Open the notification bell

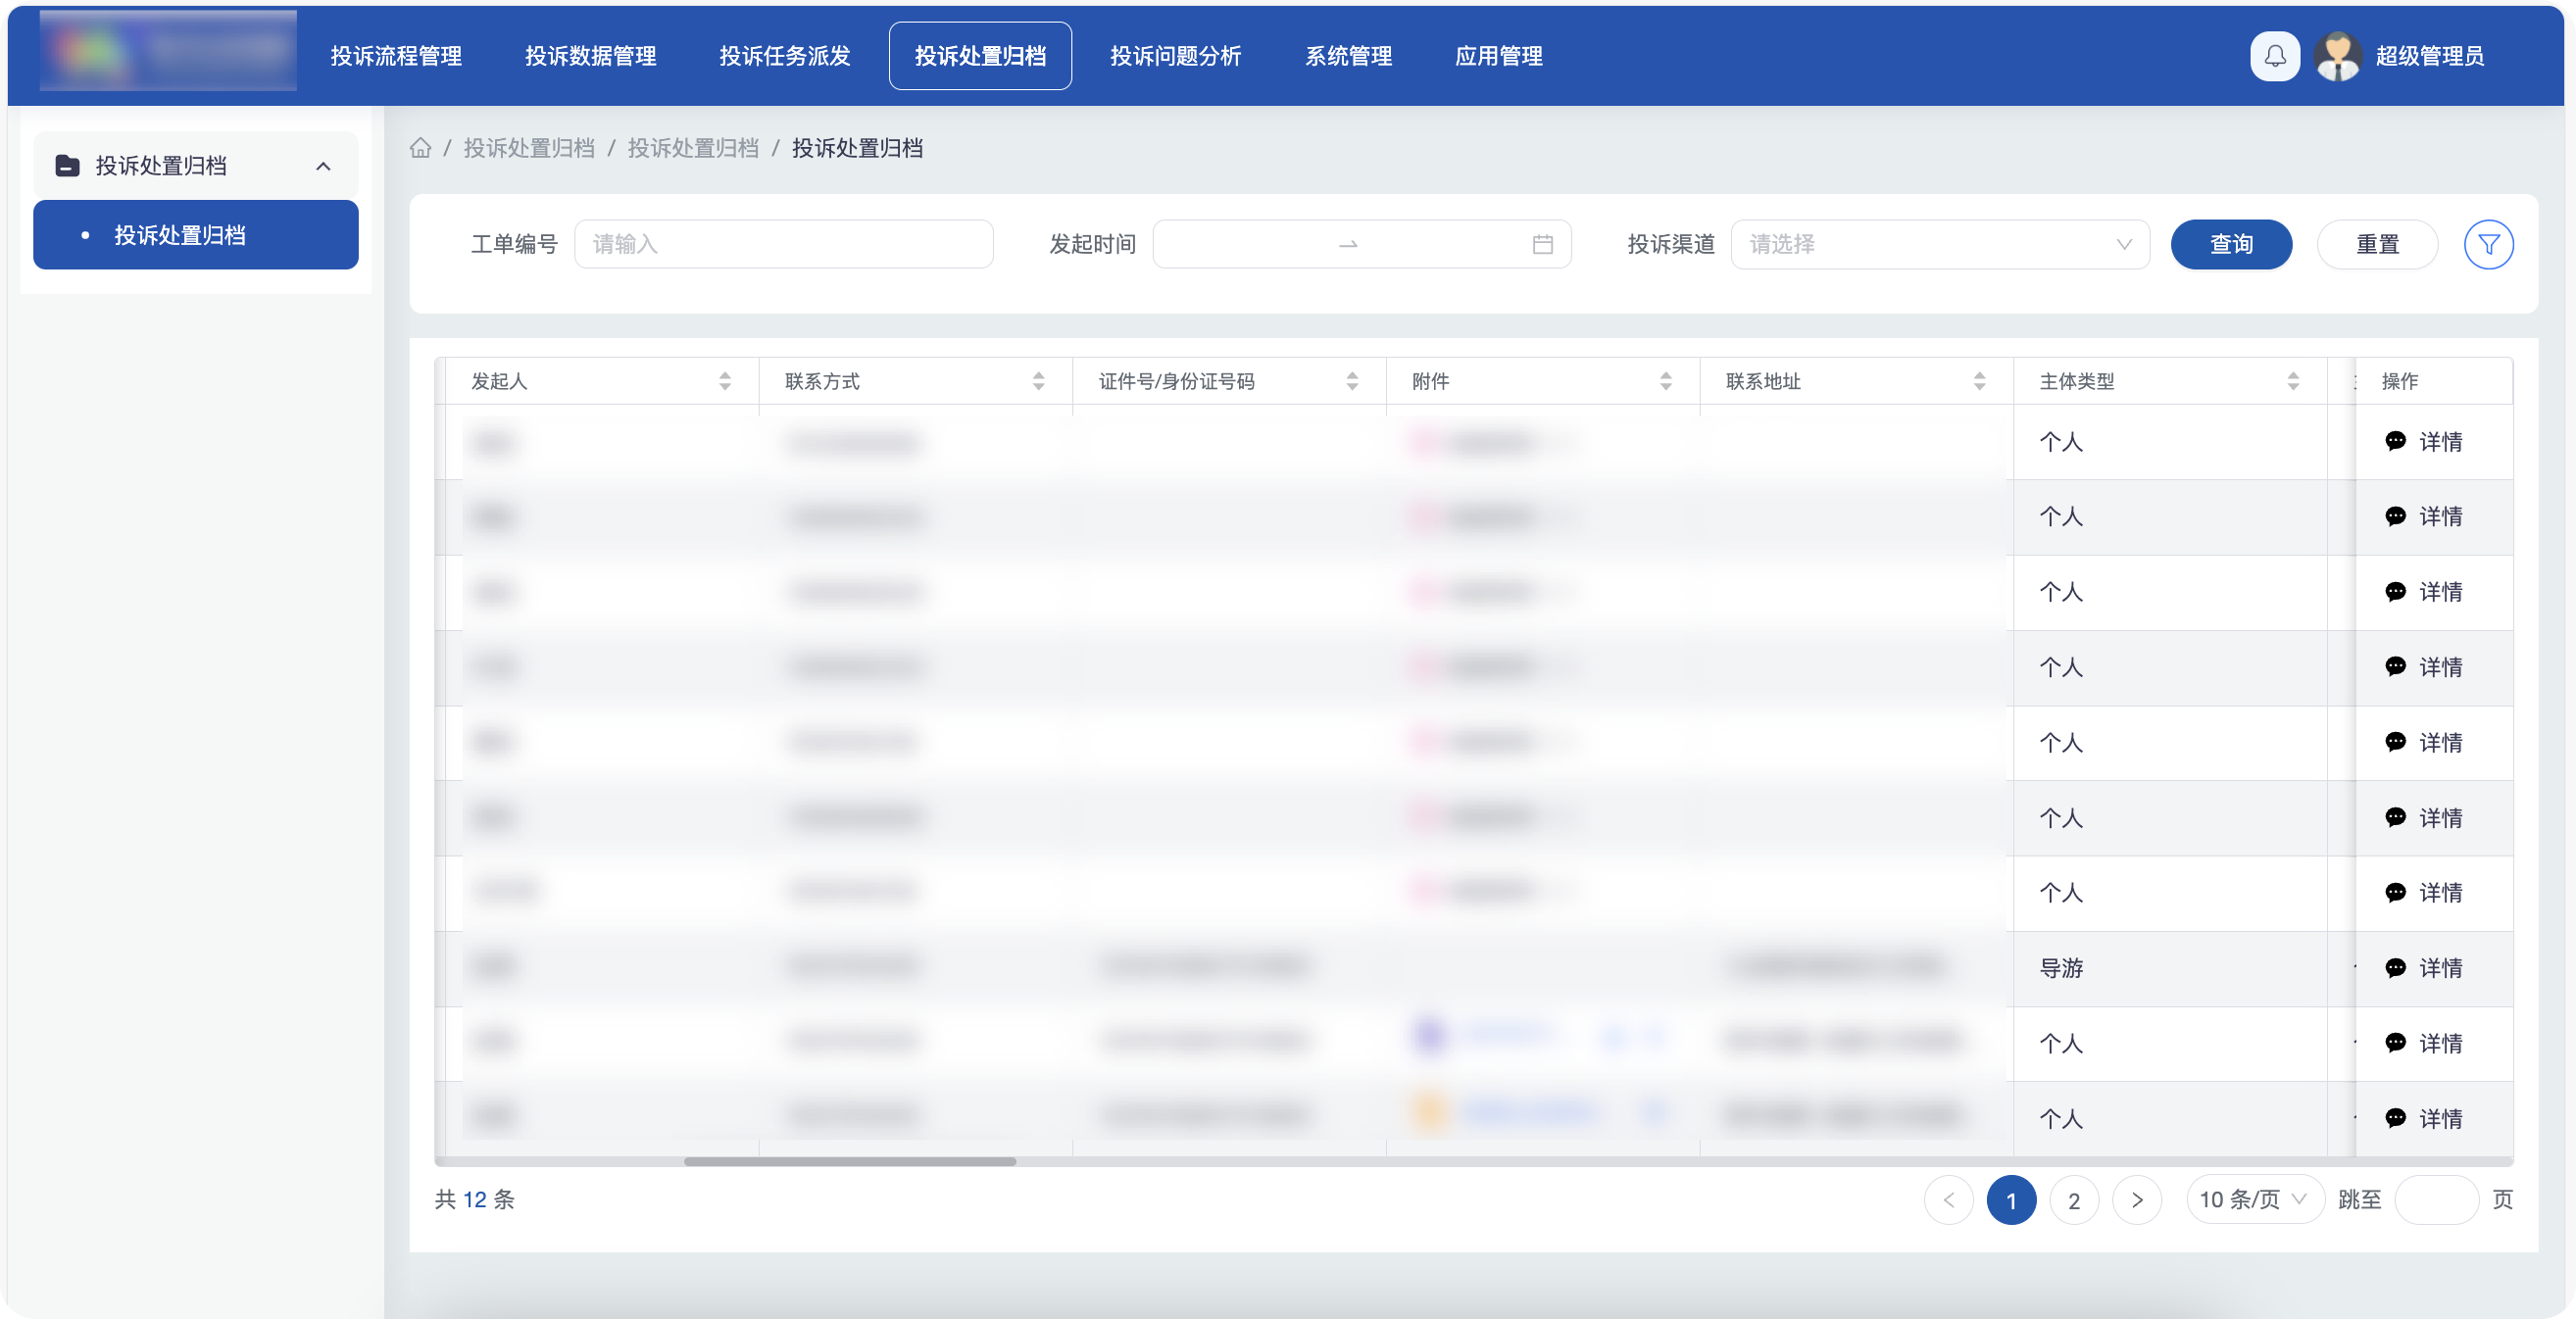pyautogui.click(x=2274, y=56)
